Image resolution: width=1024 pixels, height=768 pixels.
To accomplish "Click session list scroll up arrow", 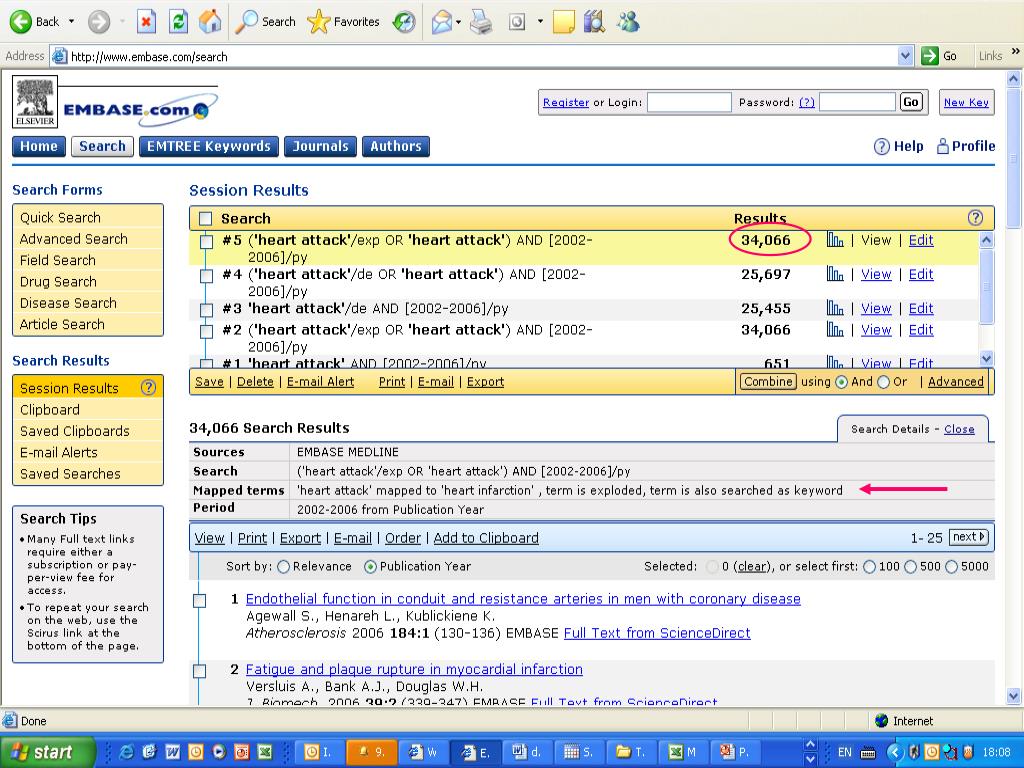I will coord(986,240).
